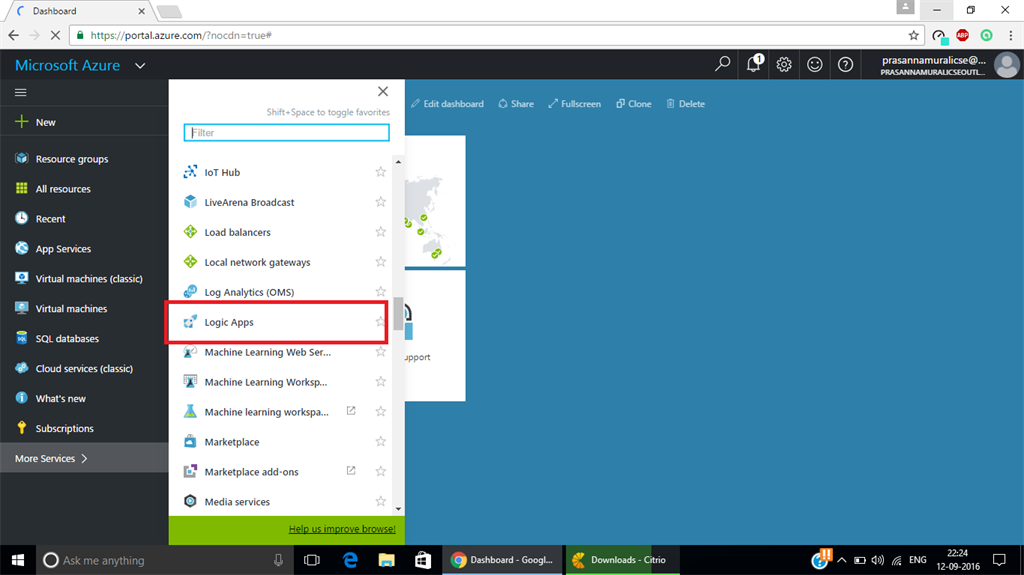Image resolution: width=1024 pixels, height=575 pixels.
Task: Open the notifications bell
Action: (x=754, y=63)
